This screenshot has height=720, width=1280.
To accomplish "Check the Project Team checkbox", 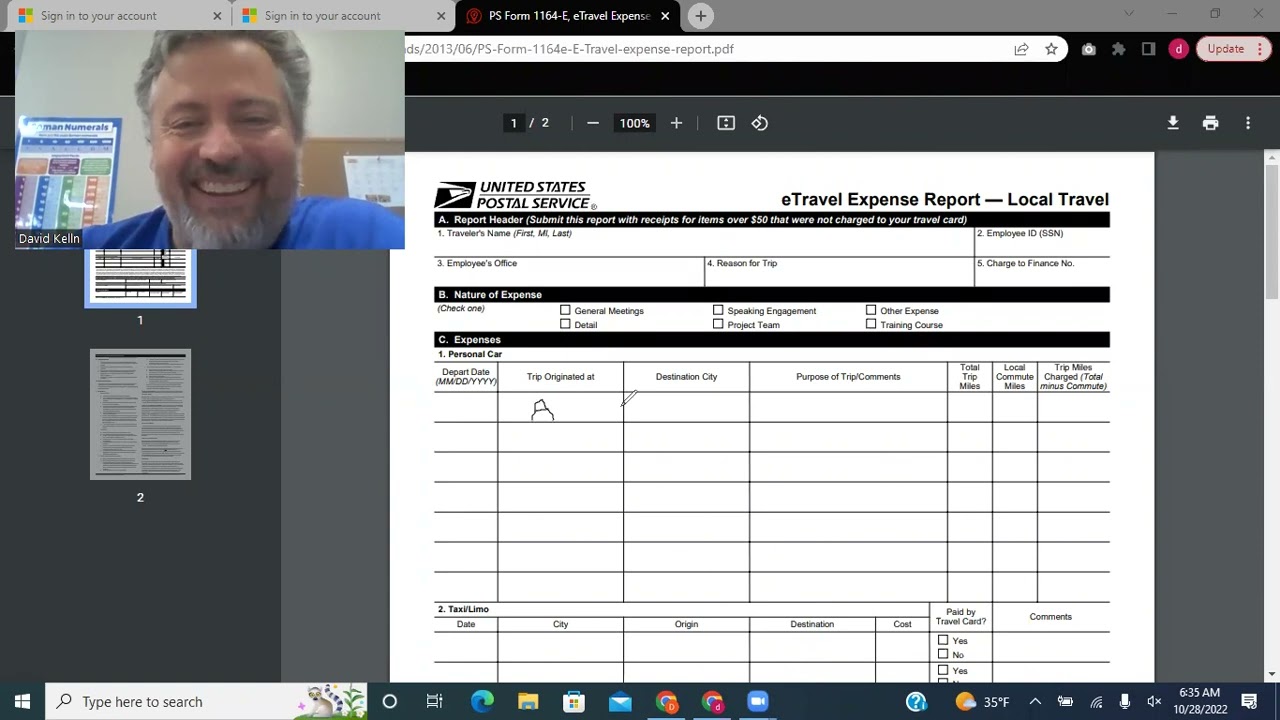I will pyautogui.click(x=718, y=324).
